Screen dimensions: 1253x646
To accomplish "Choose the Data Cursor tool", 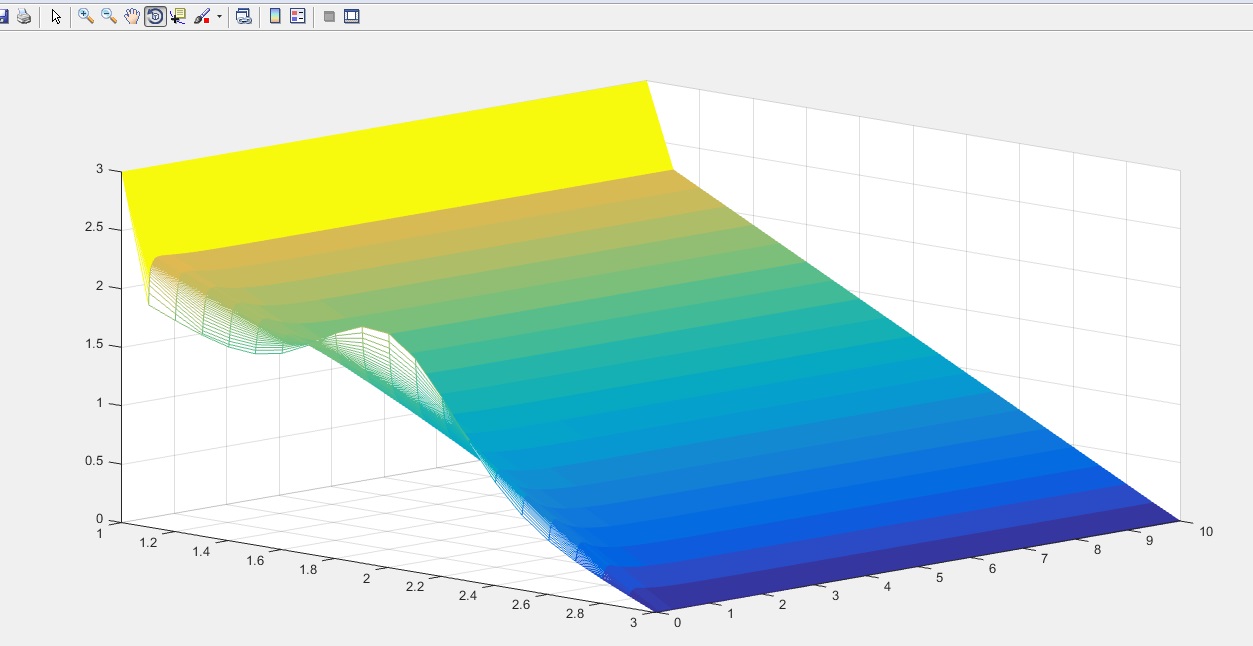I will 178,17.
